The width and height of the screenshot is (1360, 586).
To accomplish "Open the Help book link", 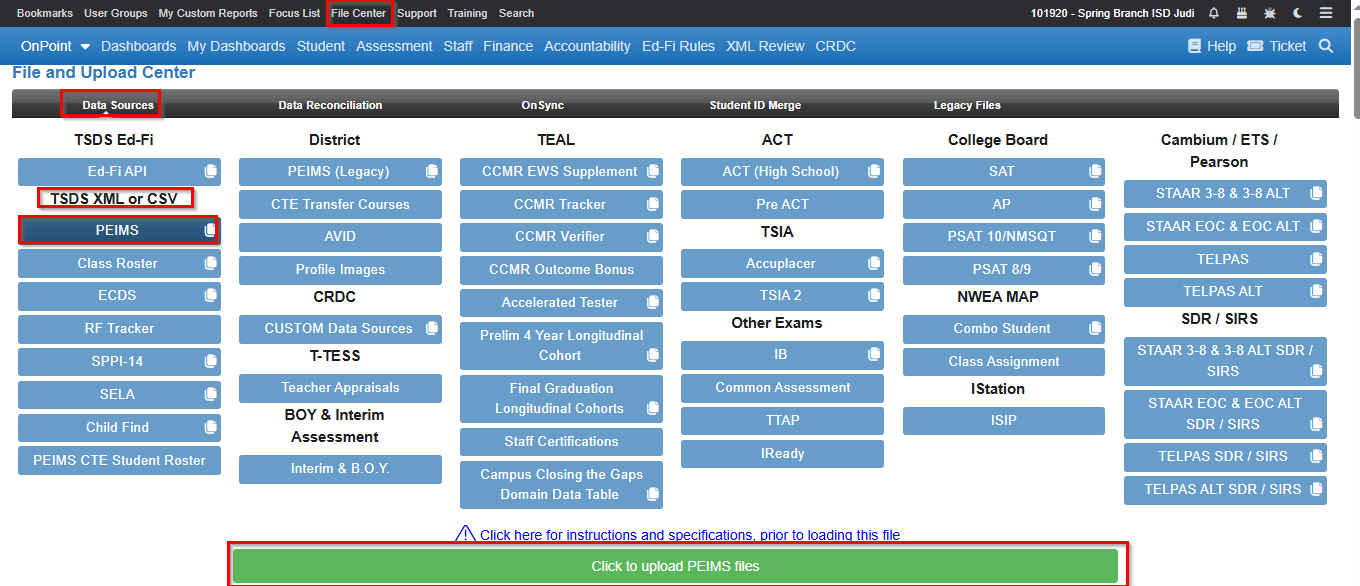I will pyautogui.click(x=1212, y=46).
